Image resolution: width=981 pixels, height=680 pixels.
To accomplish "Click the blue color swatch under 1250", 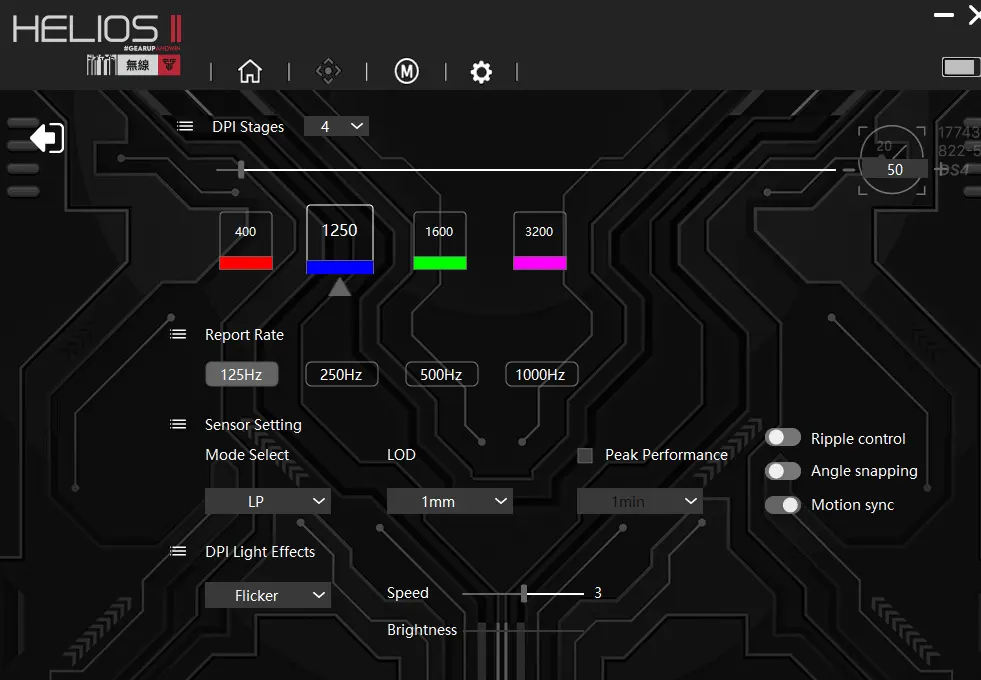I will (340, 267).
